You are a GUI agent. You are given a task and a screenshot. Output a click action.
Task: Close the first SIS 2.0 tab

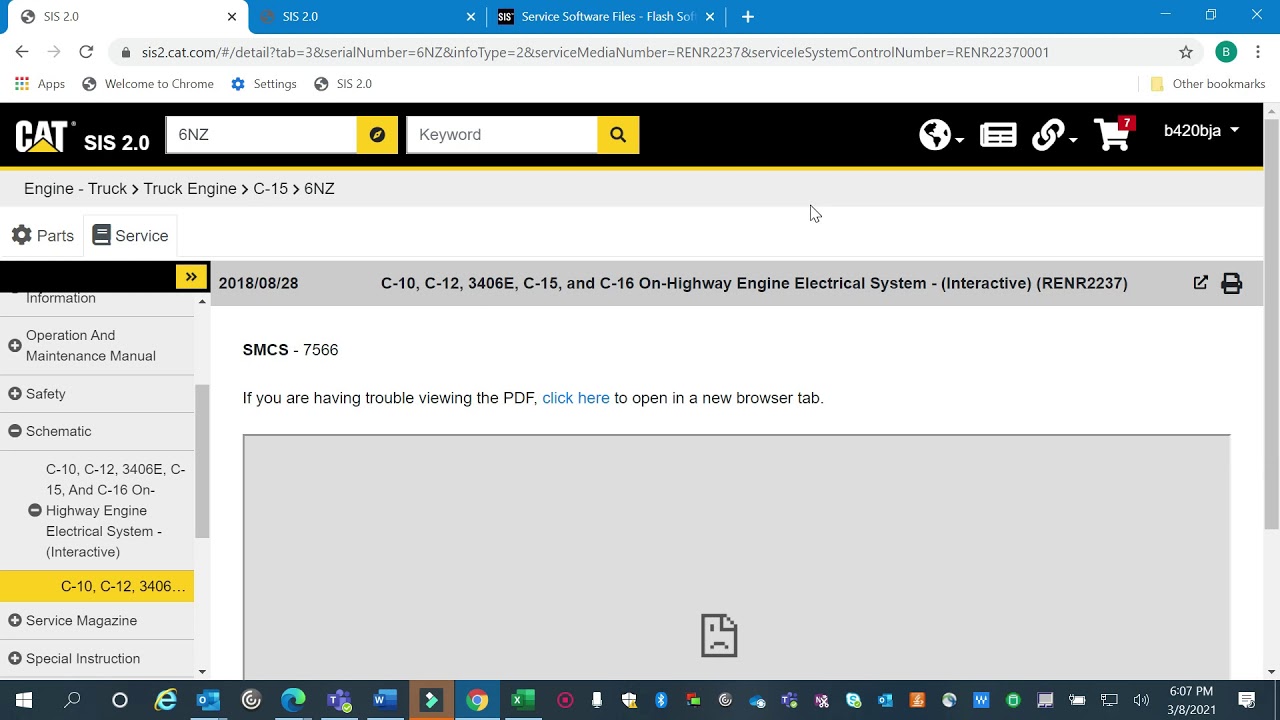coord(232,17)
